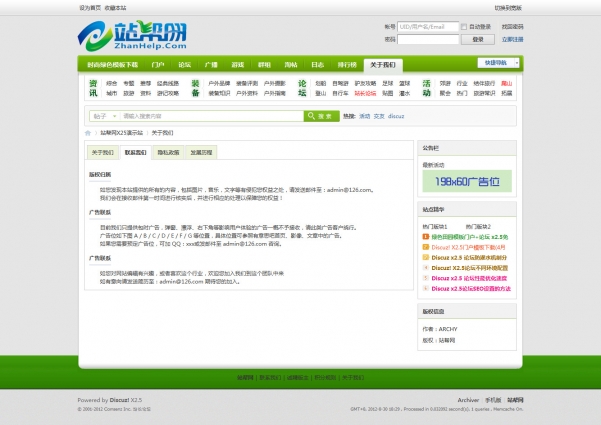This screenshot has width=601, height=425.
Task: Click the number 1 ranked list badge
Action: tap(424, 237)
